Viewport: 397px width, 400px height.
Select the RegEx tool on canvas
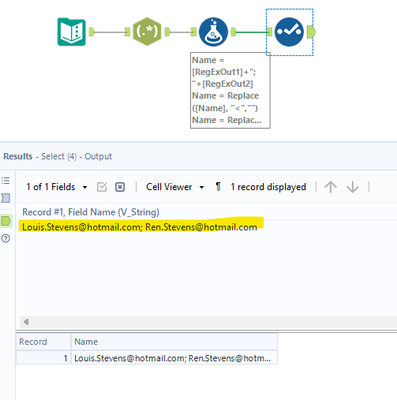[x=147, y=32]
